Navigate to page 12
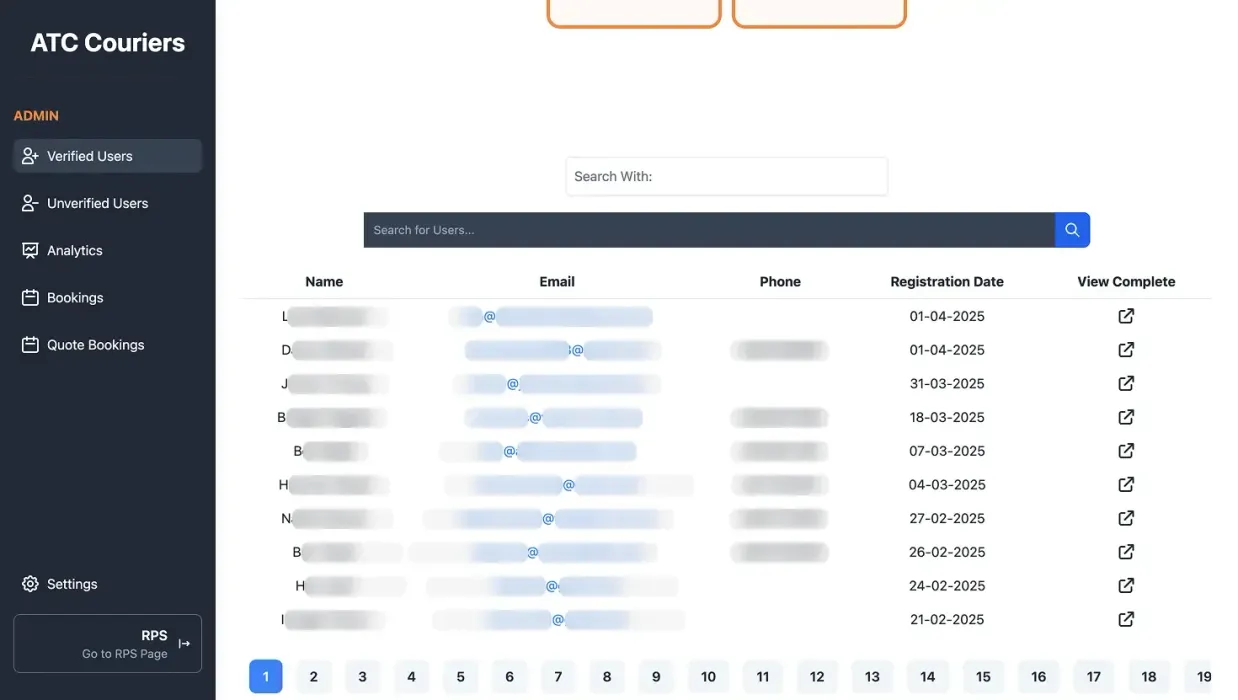Screen dimensions: 1238x700 tap(817, 677)
